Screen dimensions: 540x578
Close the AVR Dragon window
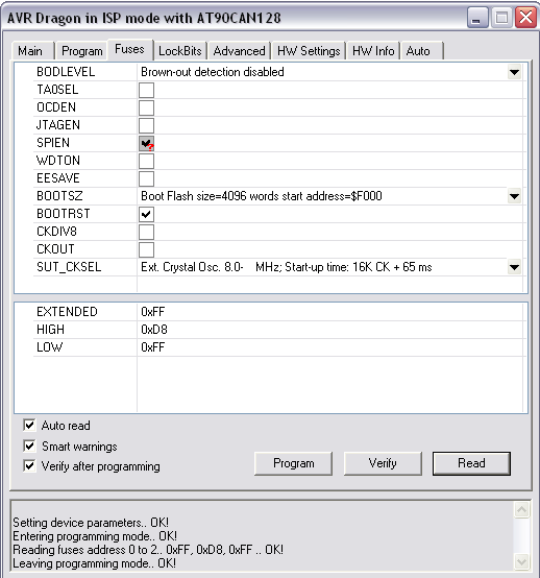tap(526, 17)
